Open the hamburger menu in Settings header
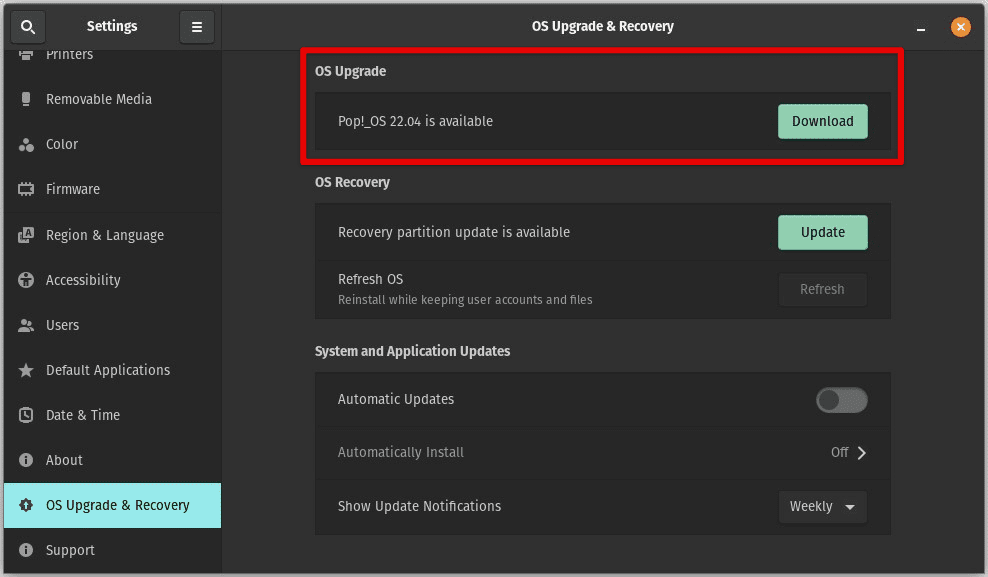 click(x=196, y=27)
